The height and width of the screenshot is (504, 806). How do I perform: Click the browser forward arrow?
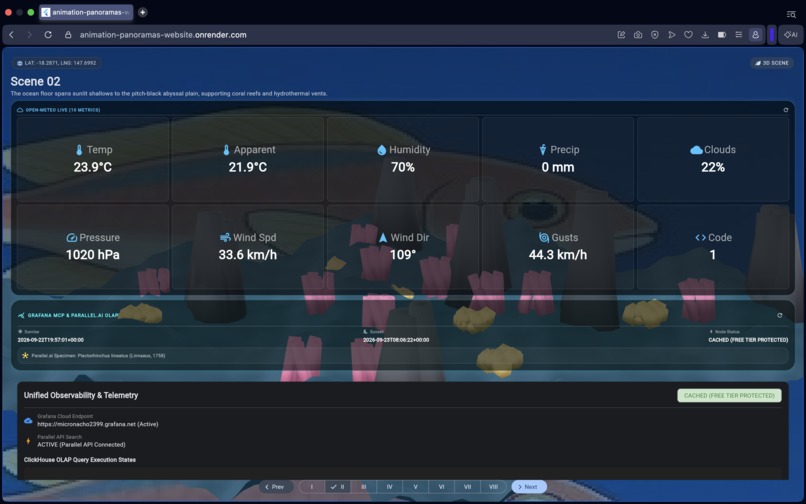coord(29,35)
